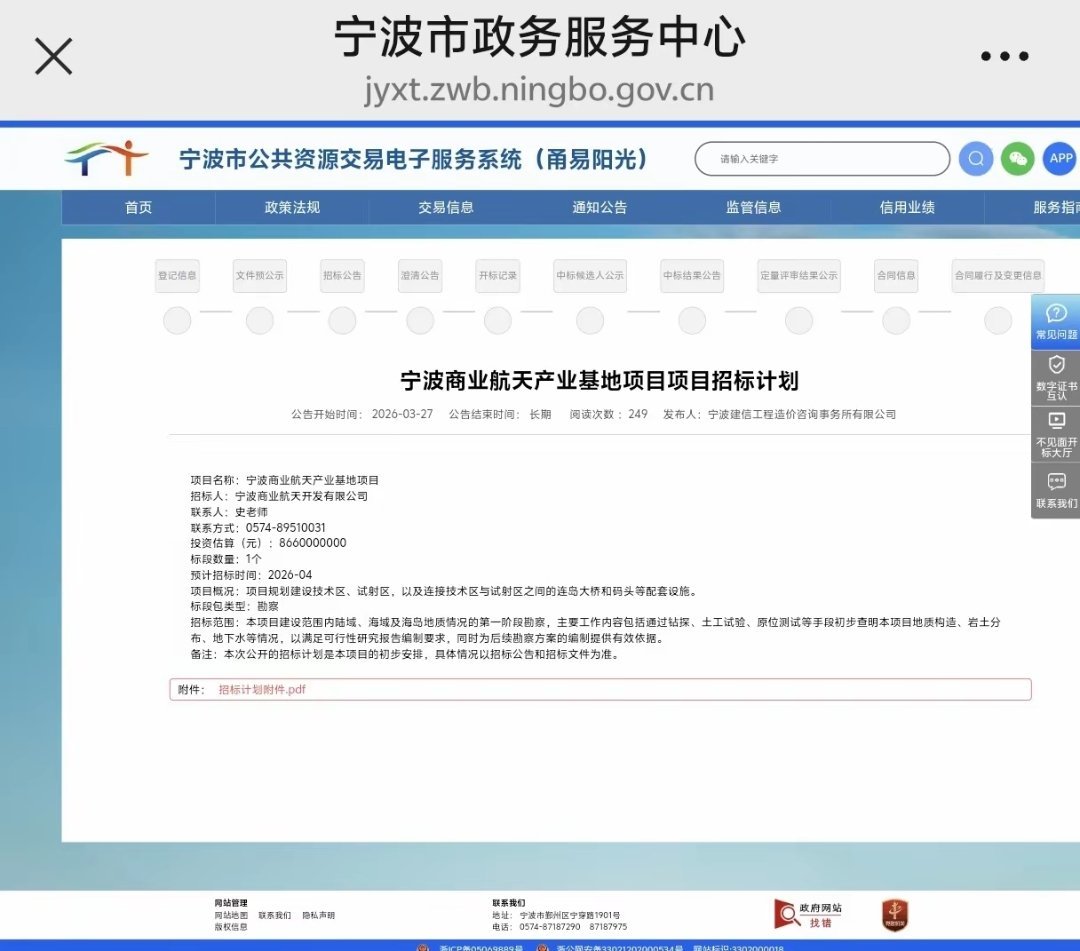
Task: Click the 隐私声明 footer link
Action: click(318, 915)
